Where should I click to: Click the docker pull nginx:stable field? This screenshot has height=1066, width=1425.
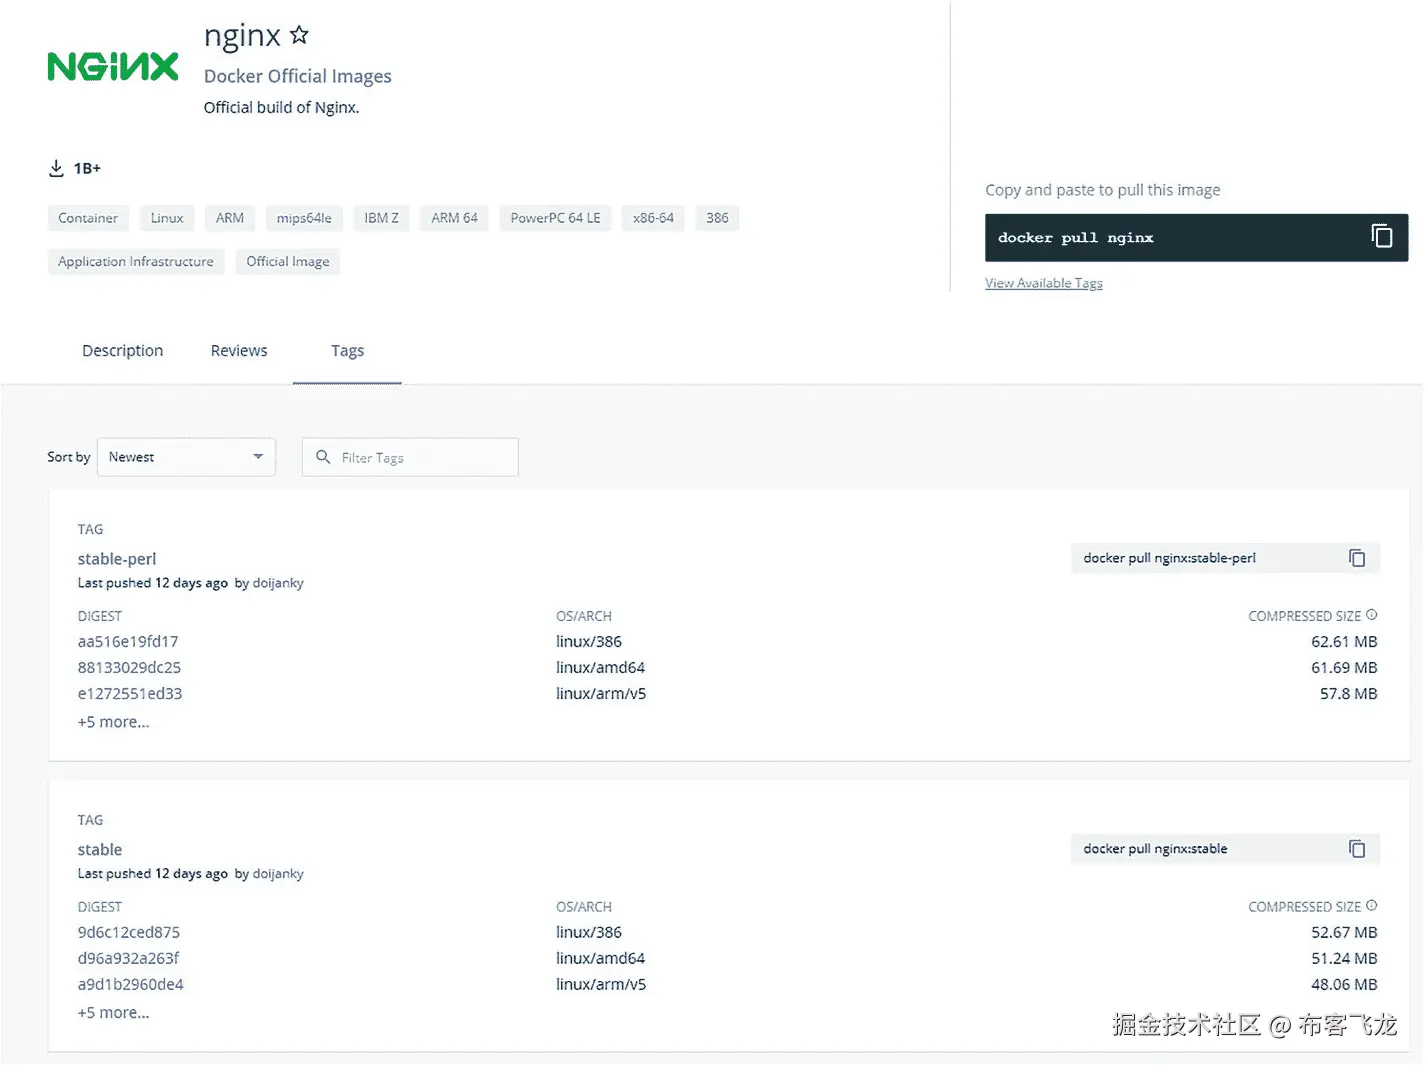[x=1225, y=849]
